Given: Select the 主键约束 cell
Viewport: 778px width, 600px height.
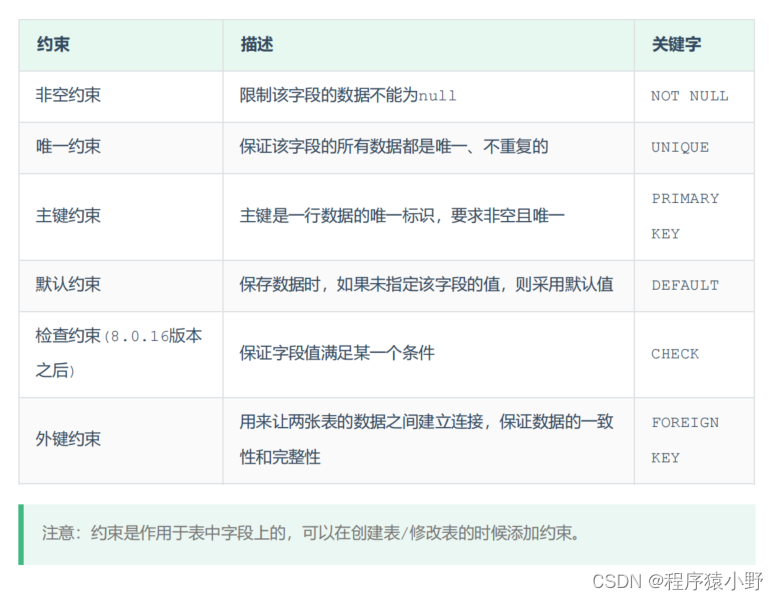Looking at the screenshot, I should click(x=68, y=216).
